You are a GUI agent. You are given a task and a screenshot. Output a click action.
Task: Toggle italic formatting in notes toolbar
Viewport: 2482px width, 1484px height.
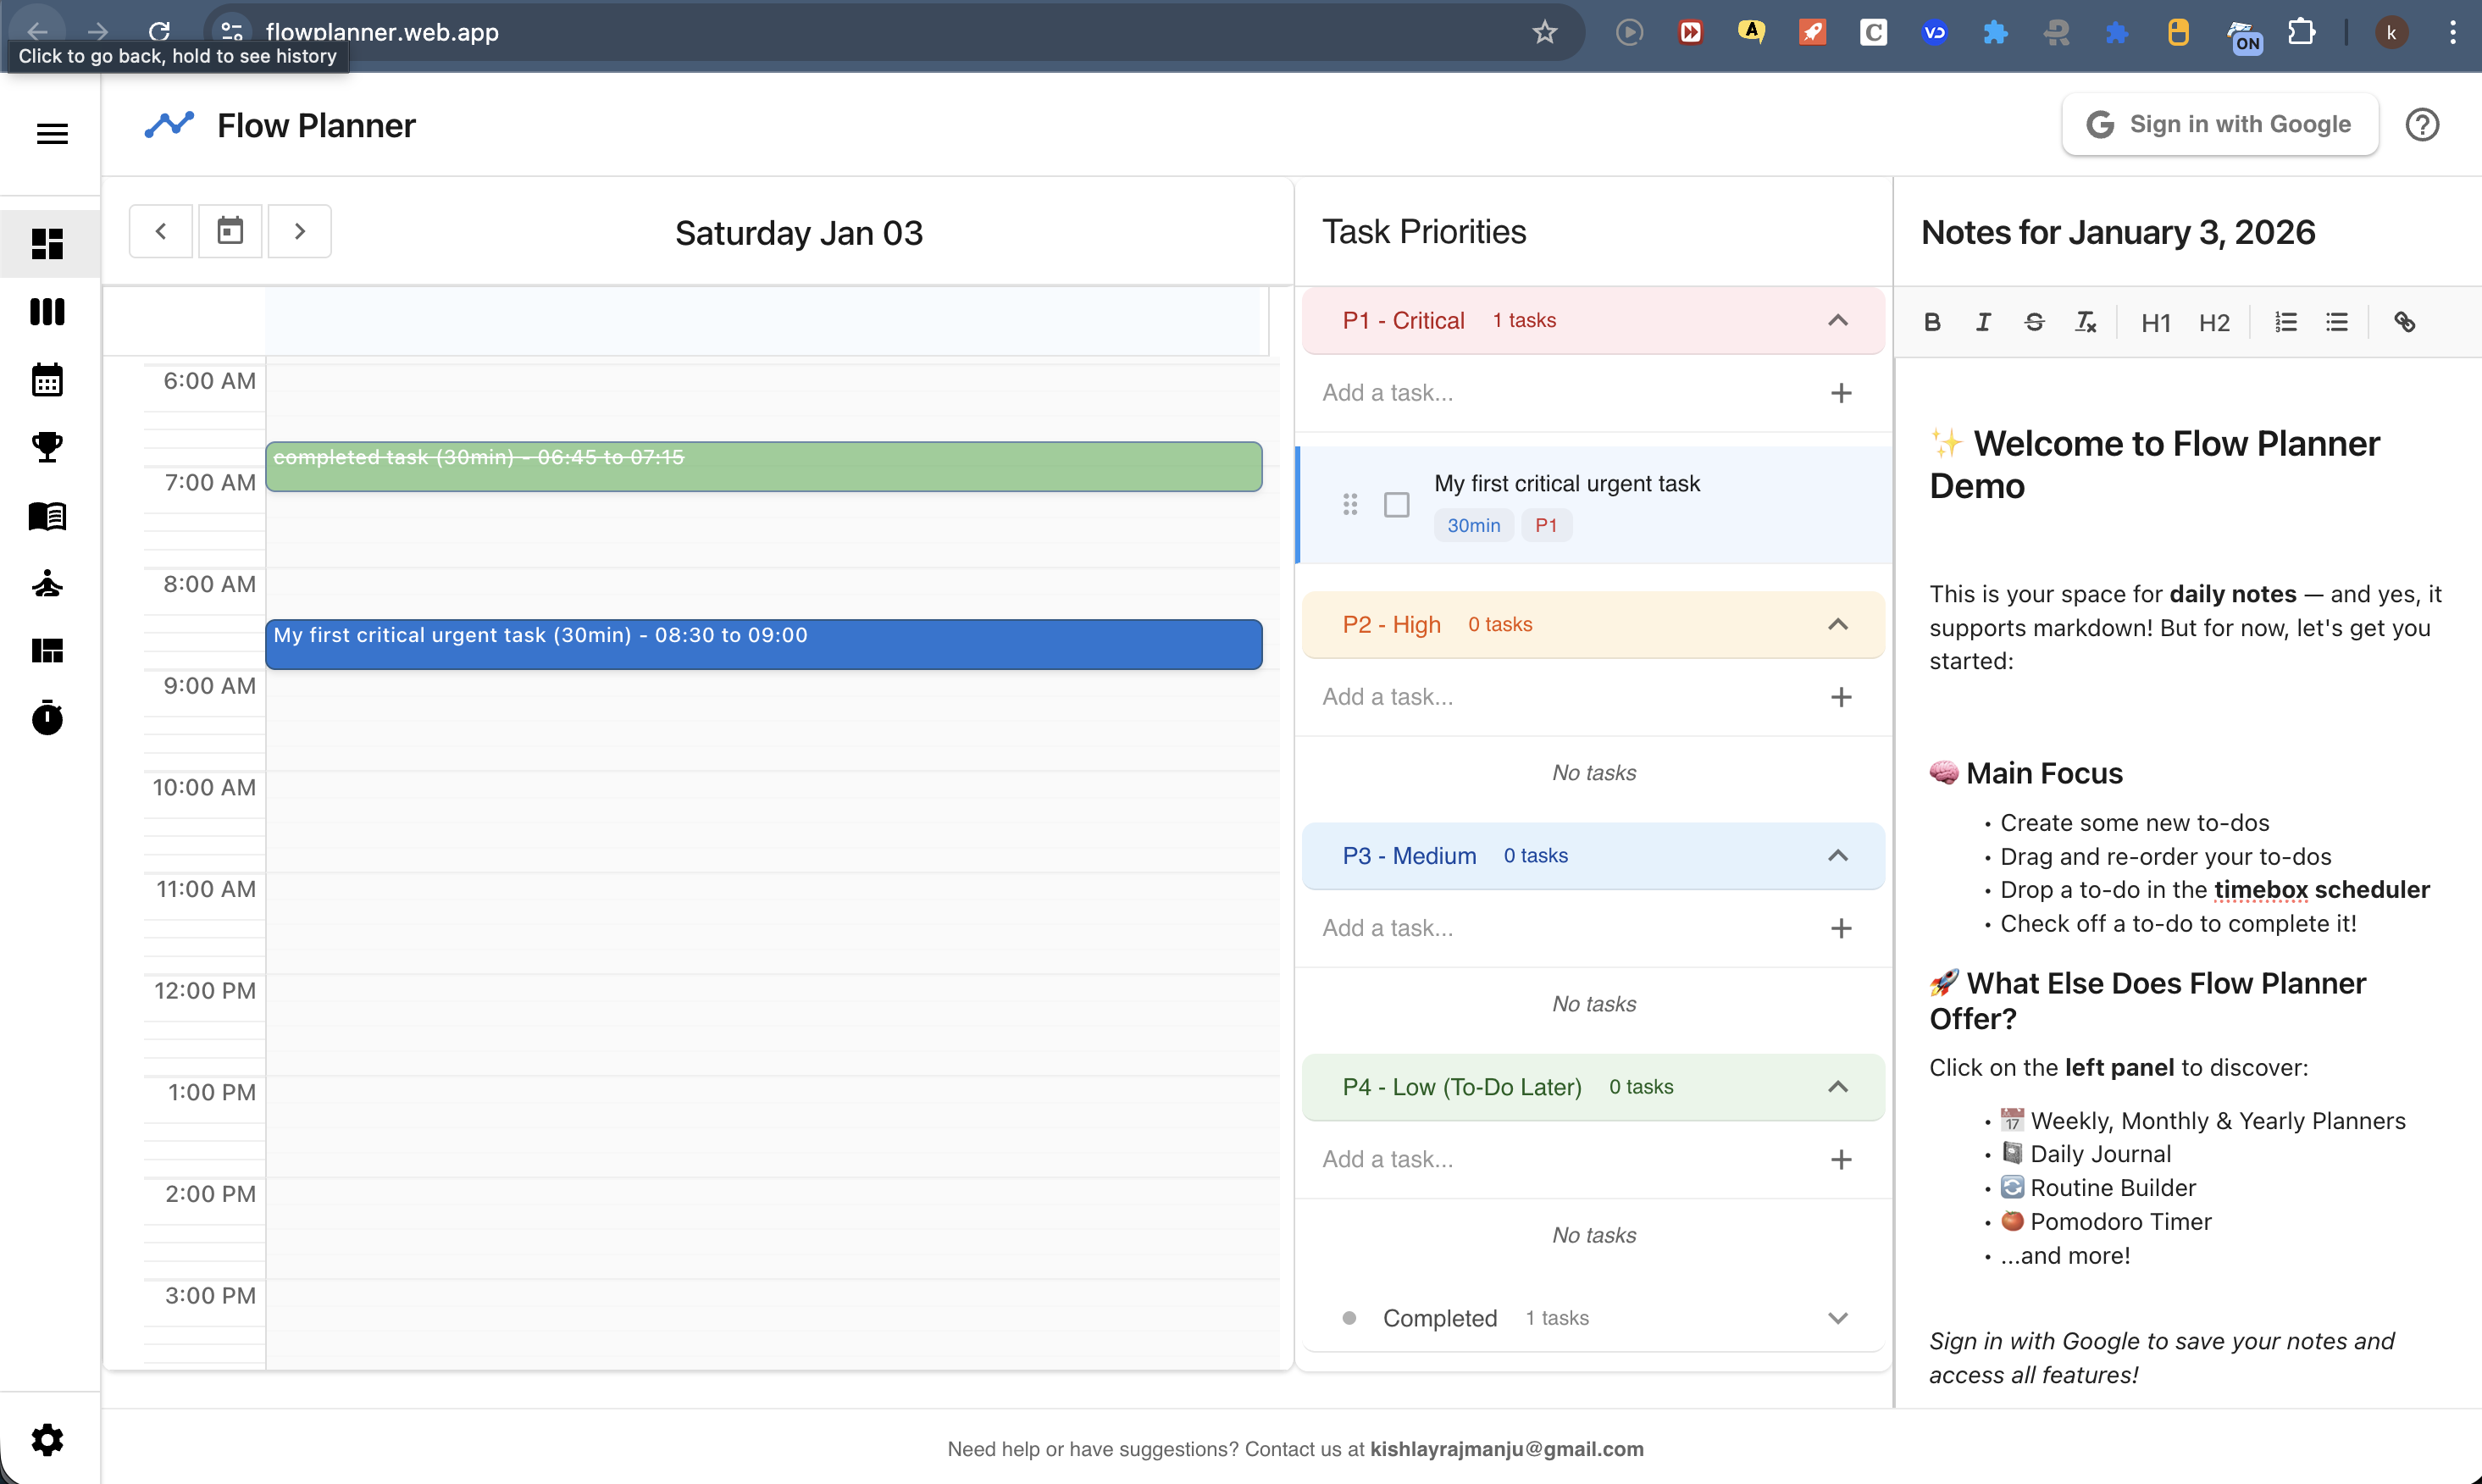[x=1983, y=321]
